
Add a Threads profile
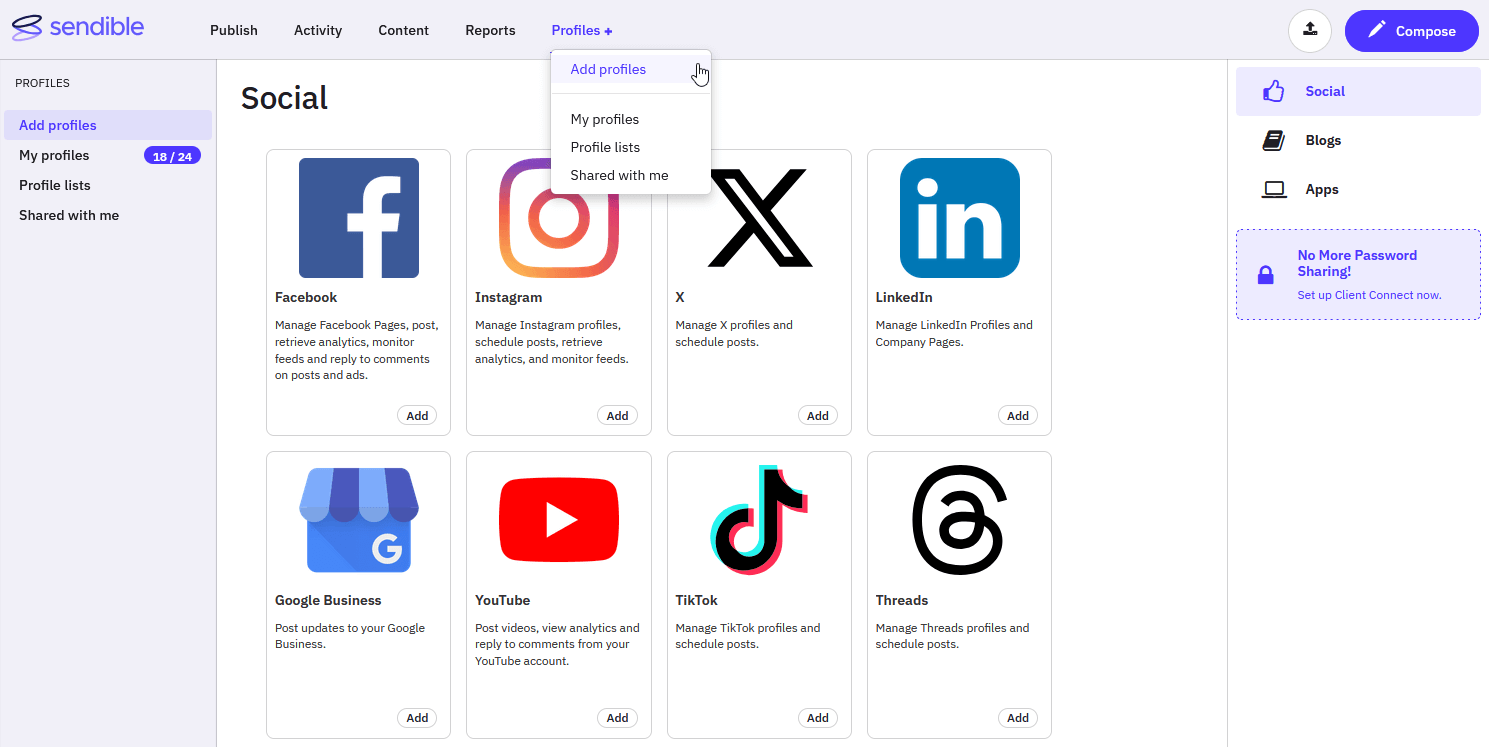pos(1018,718)
